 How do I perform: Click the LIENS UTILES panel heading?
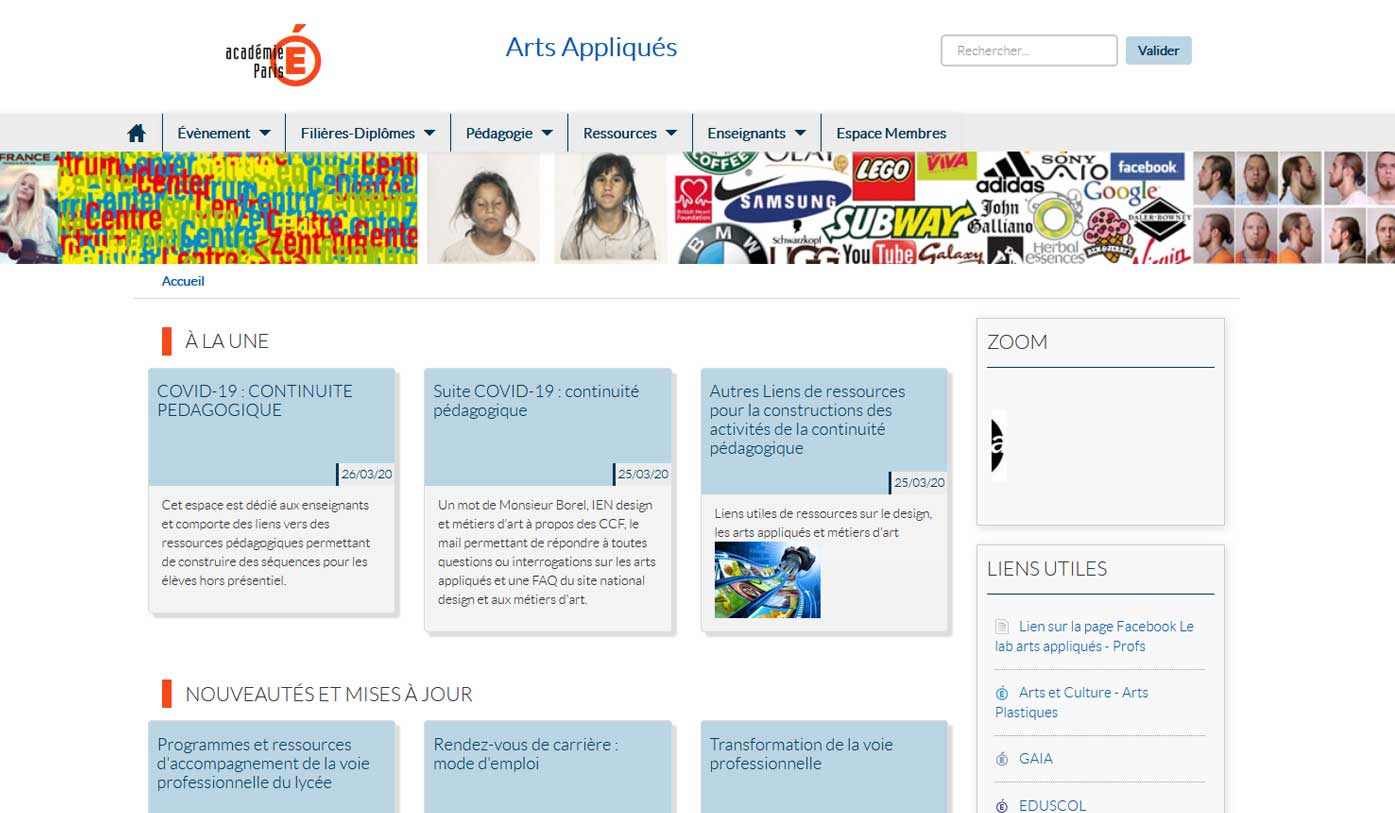point(1047,569)
